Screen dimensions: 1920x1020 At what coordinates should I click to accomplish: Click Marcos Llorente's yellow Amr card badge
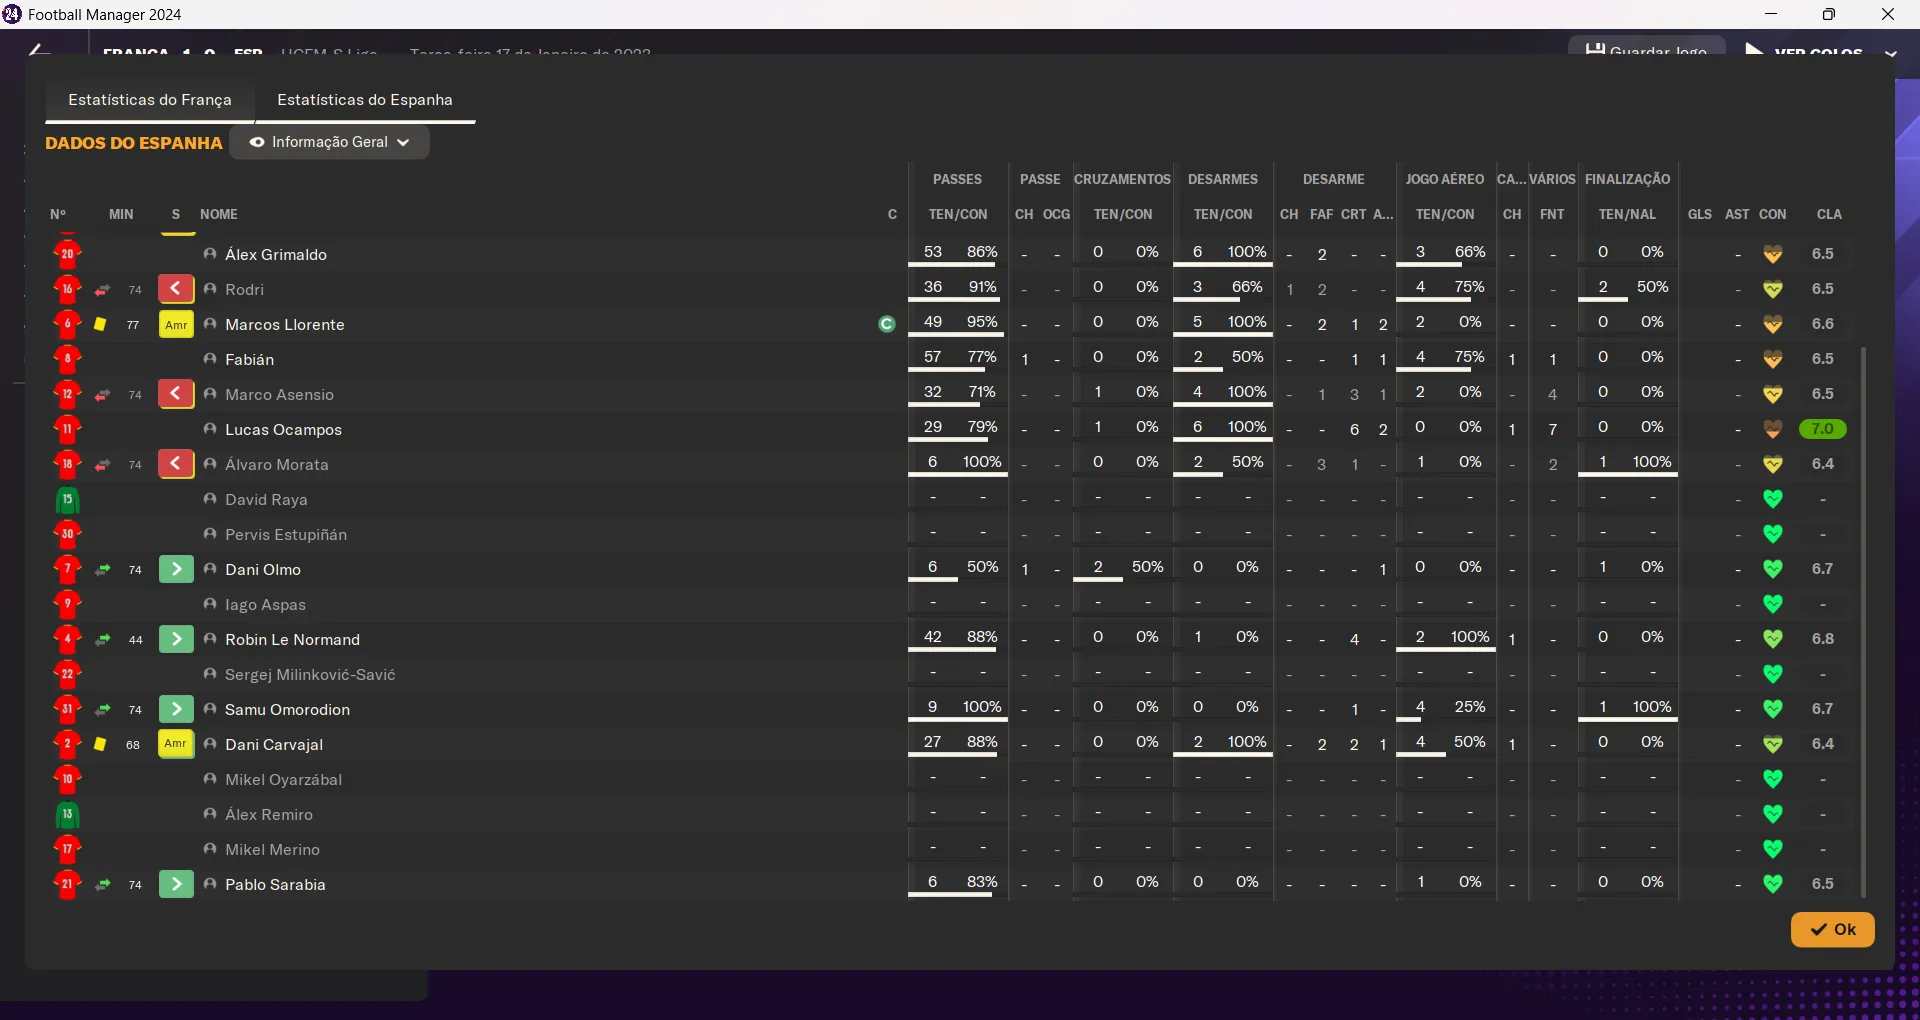(x=176, y=324)
